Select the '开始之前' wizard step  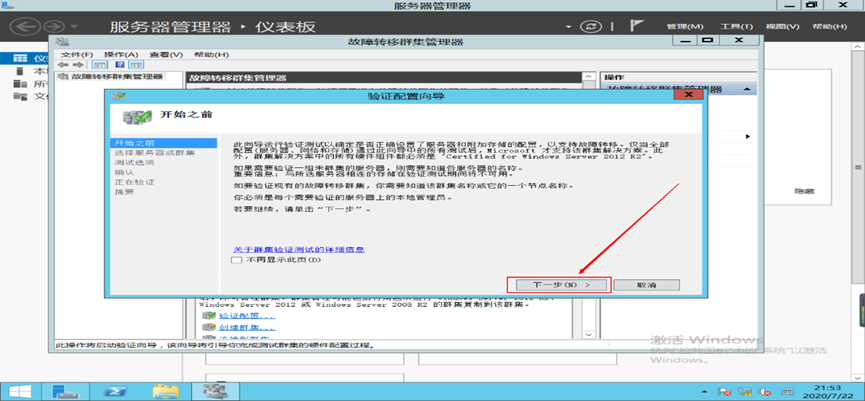coord(162,143)
